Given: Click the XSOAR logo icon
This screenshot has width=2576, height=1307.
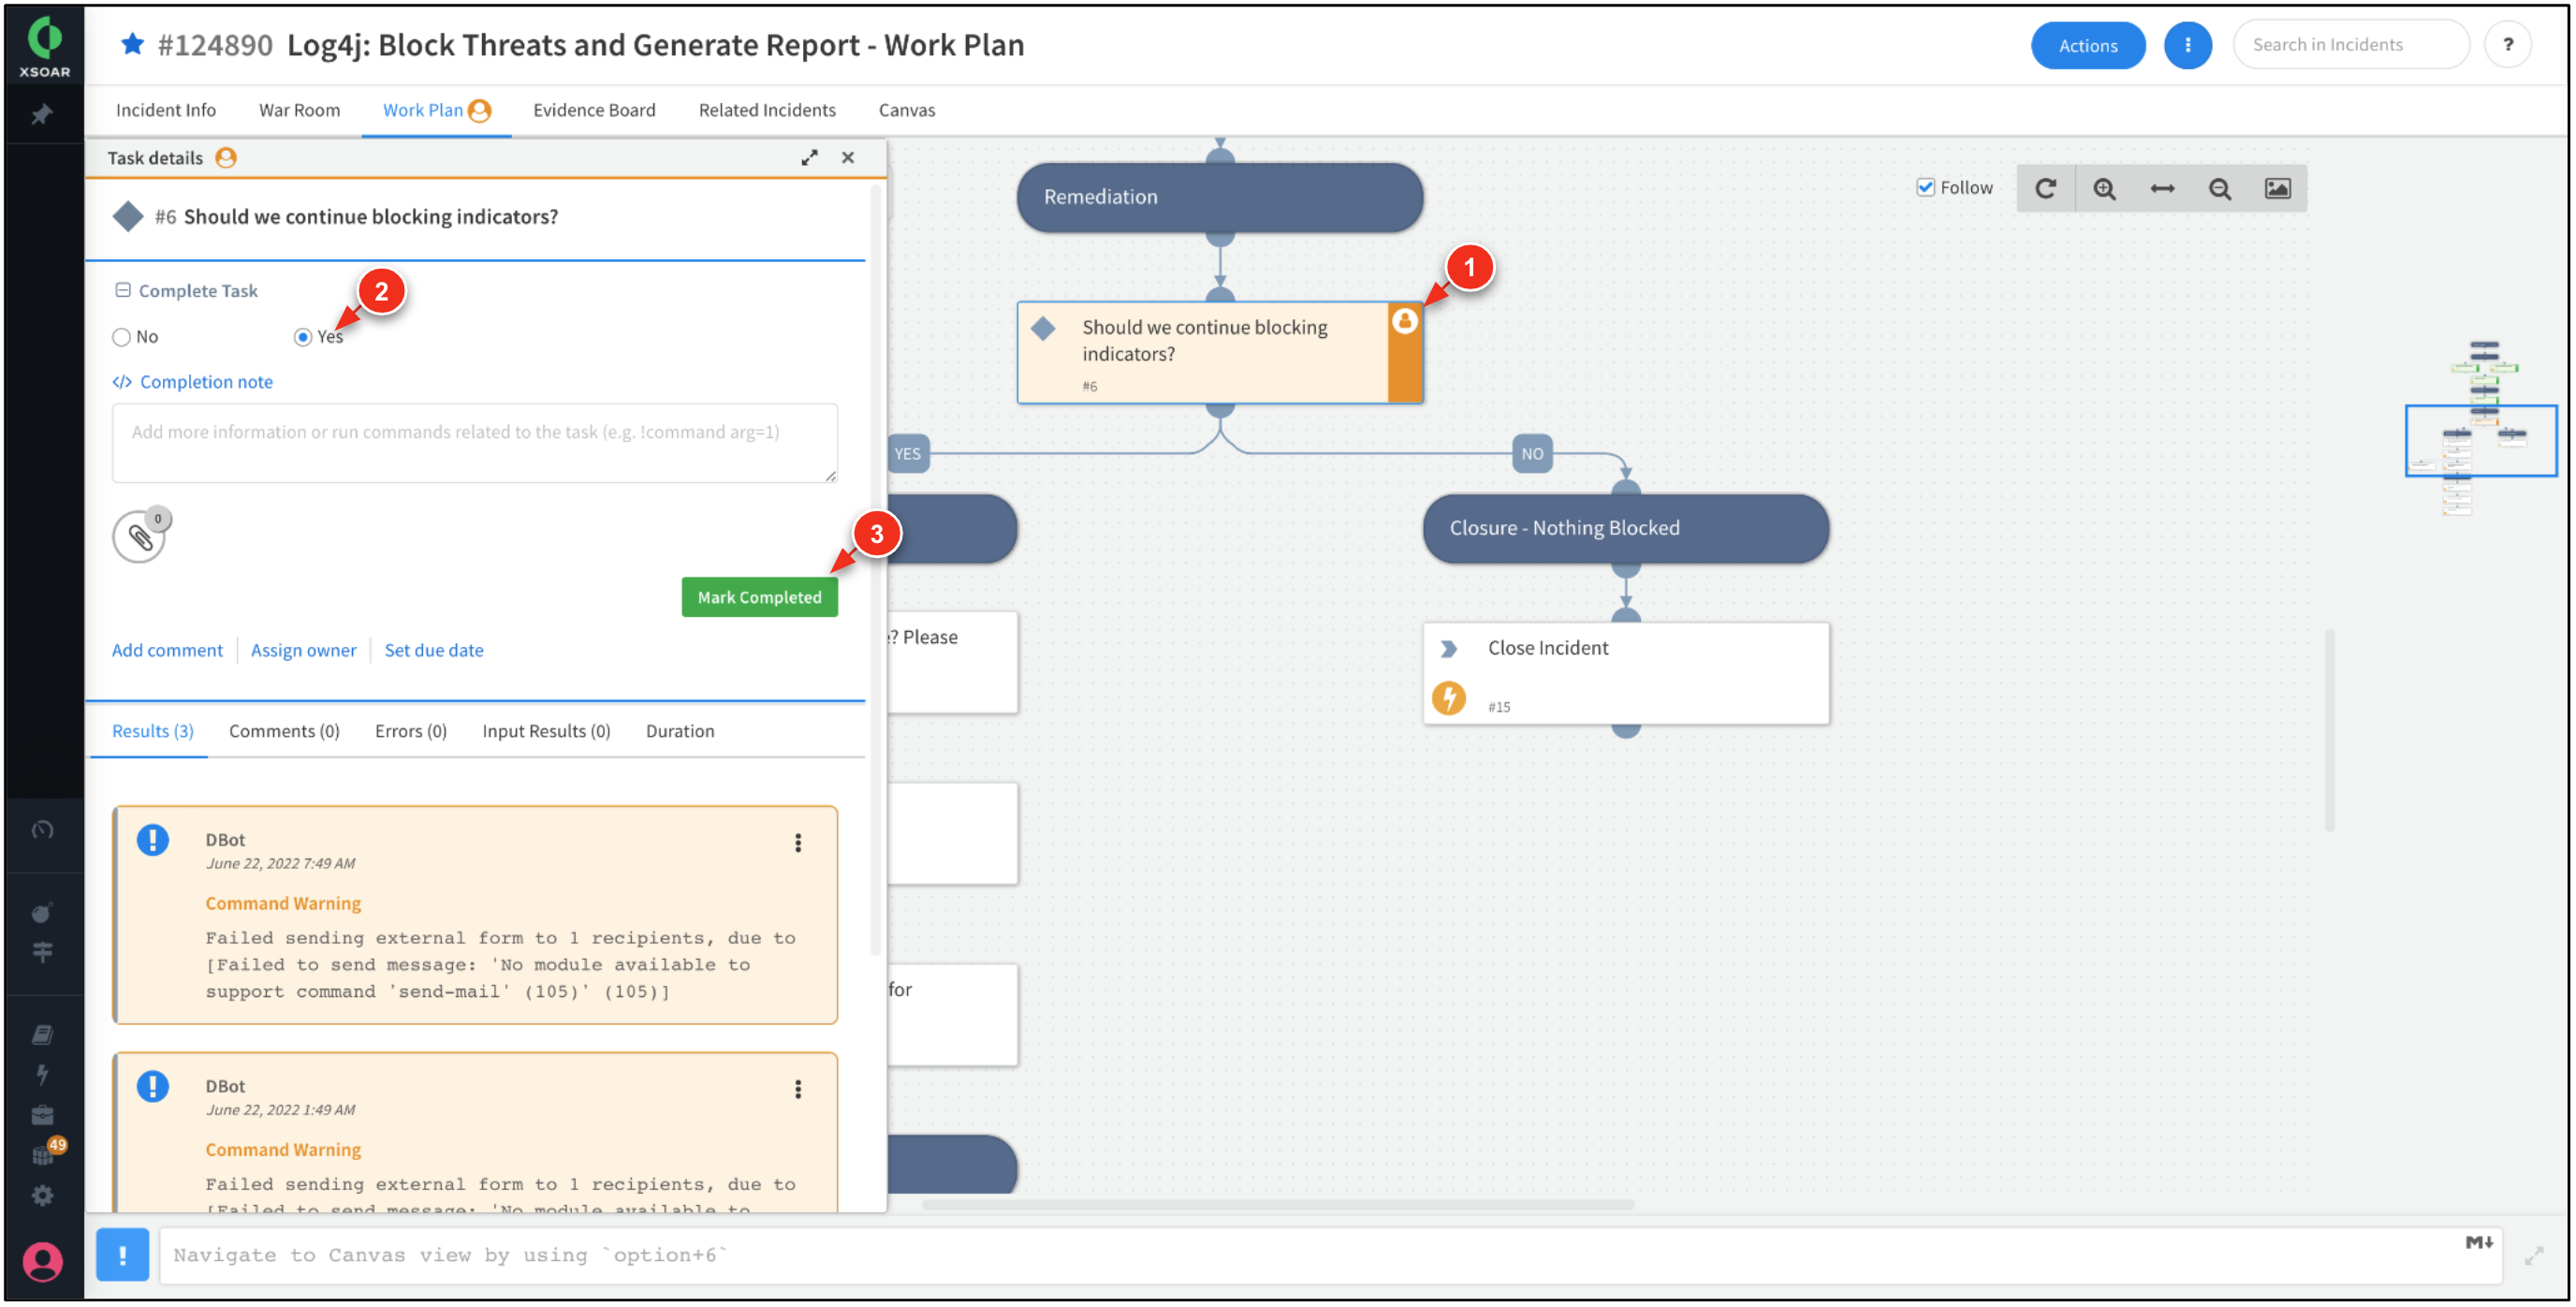Looking at the screenshot, I should pyautogui.click(x=44, y=47).
